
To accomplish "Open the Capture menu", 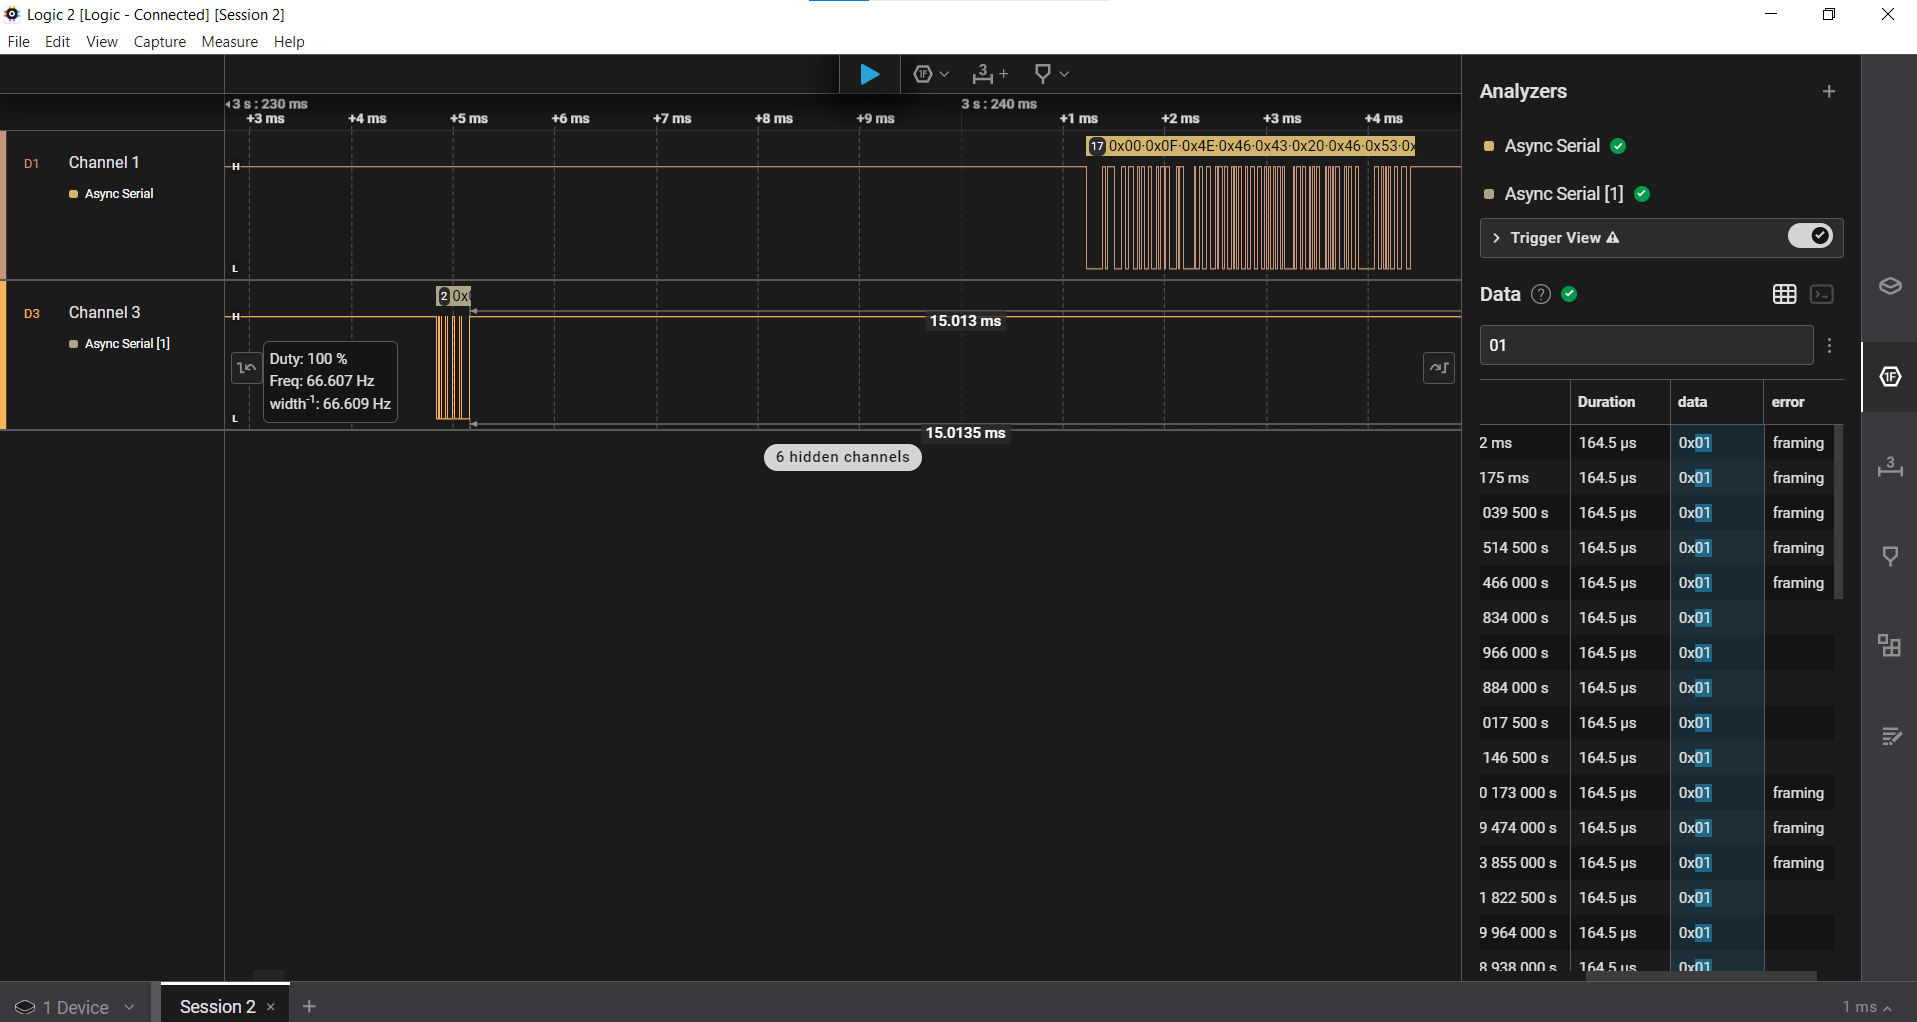I will point(160,42).
